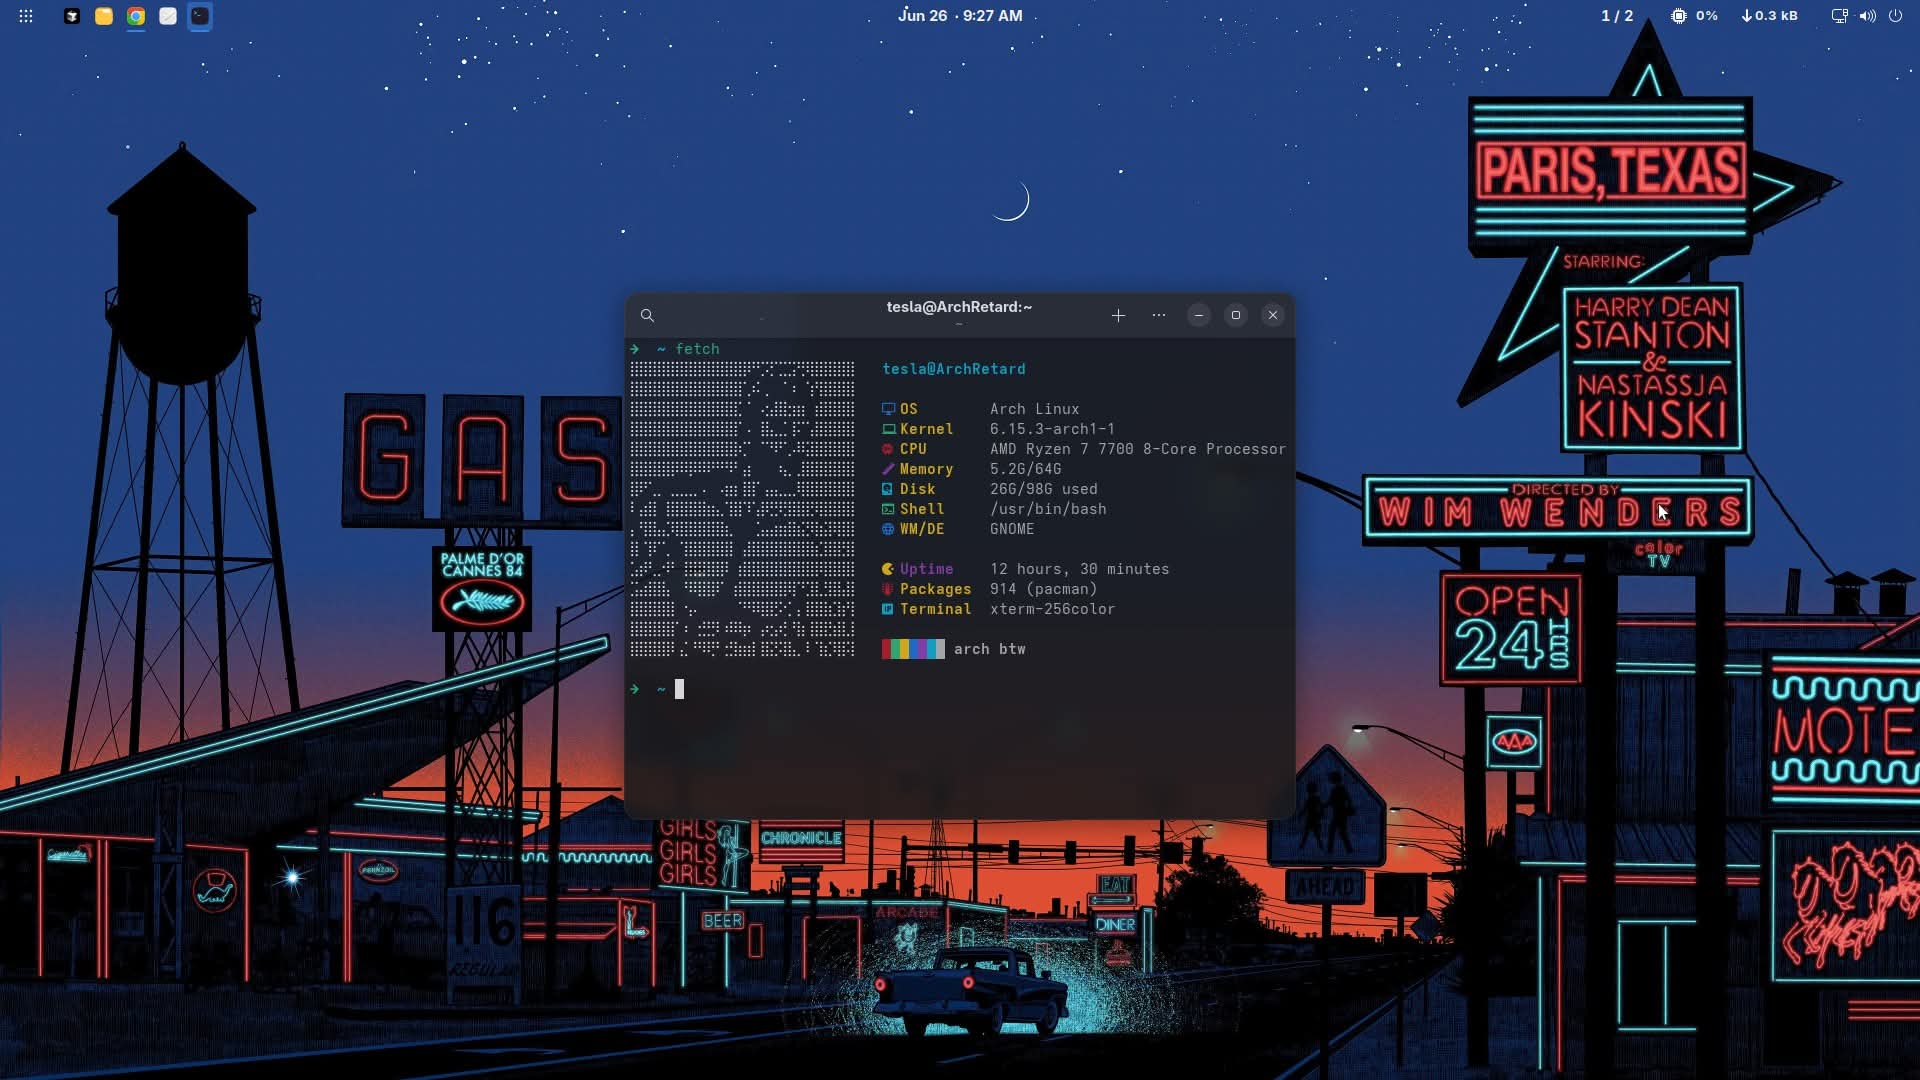Click the terminal prompt cursor
Viewport: 1920px width, 1080px height.
(x=679, y=689)
